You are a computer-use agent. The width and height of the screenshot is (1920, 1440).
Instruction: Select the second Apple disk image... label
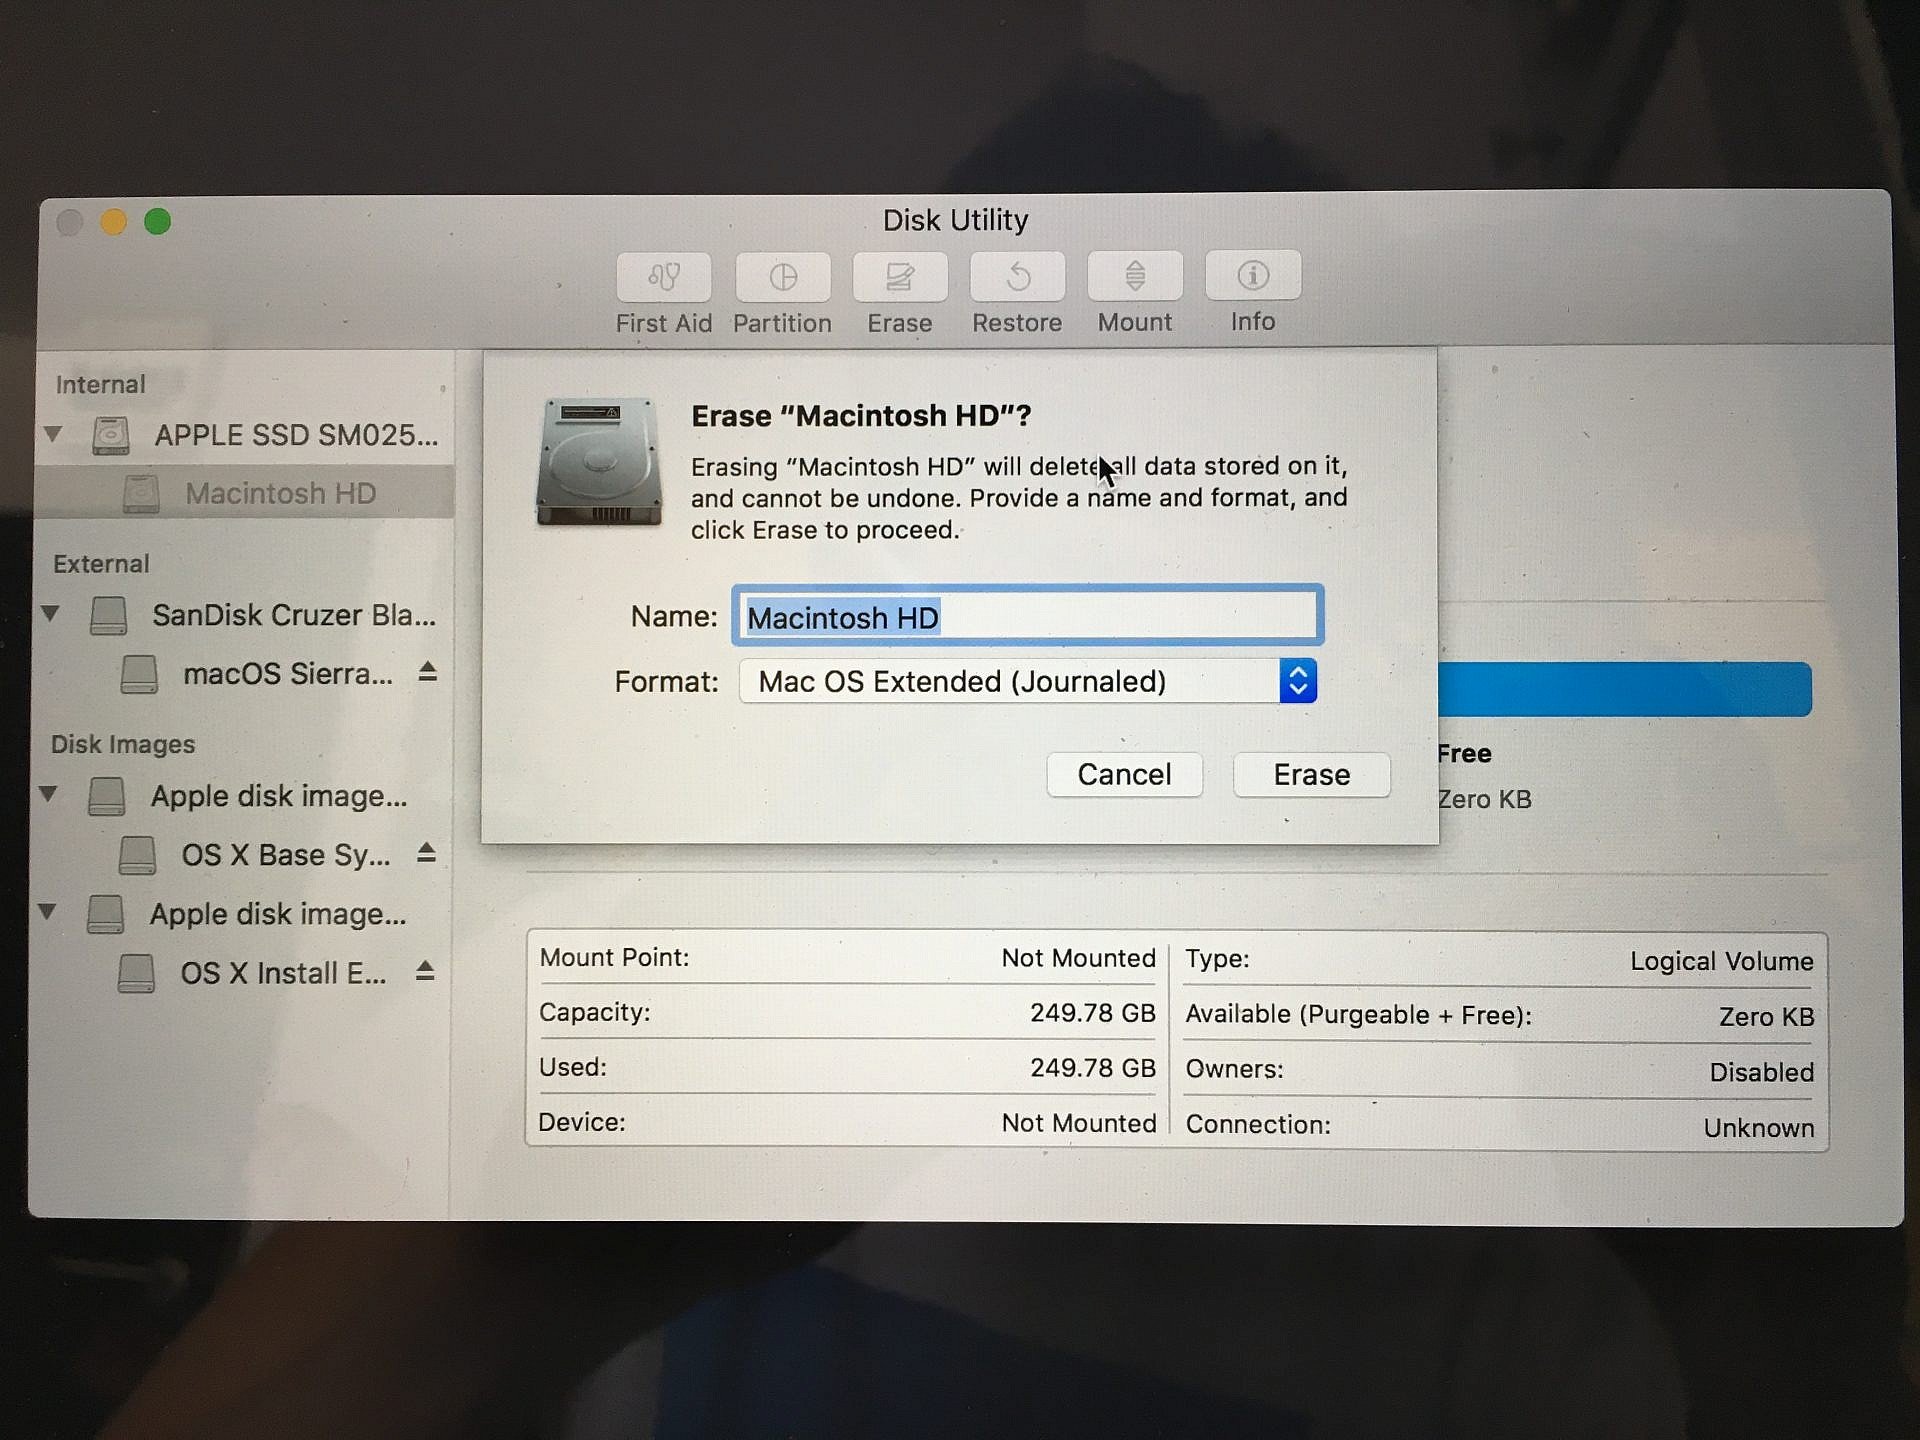(x=278, y=914)
